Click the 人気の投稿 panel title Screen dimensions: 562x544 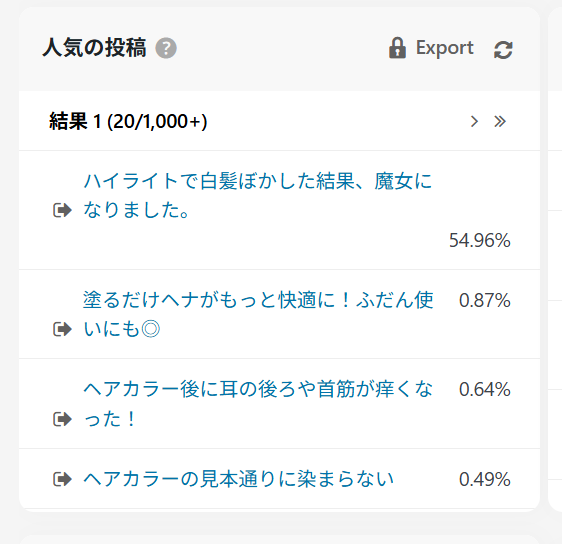pos(94,48)
